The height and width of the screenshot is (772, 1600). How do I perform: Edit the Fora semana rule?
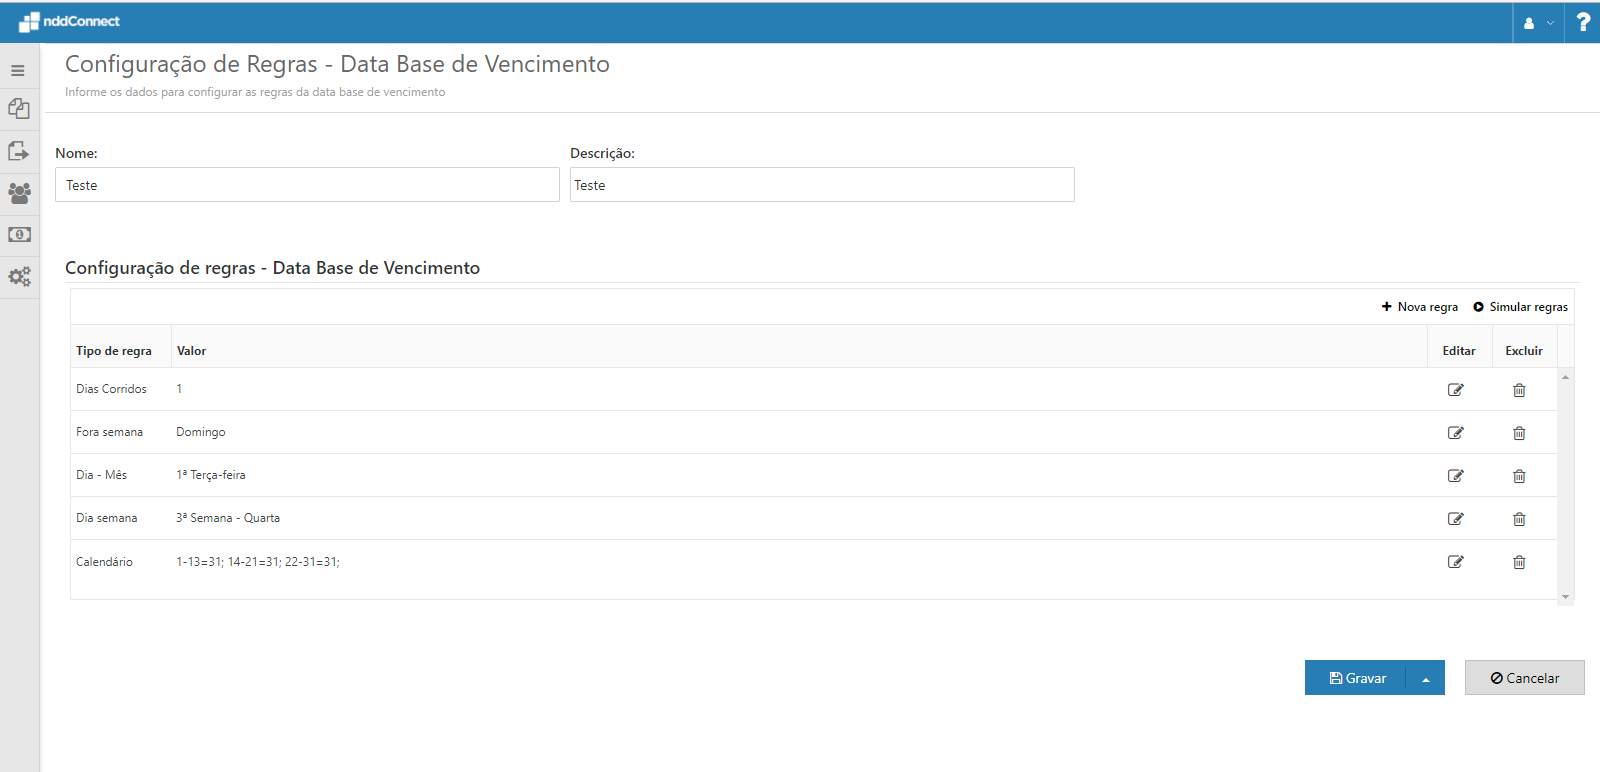pos(1456,433)
